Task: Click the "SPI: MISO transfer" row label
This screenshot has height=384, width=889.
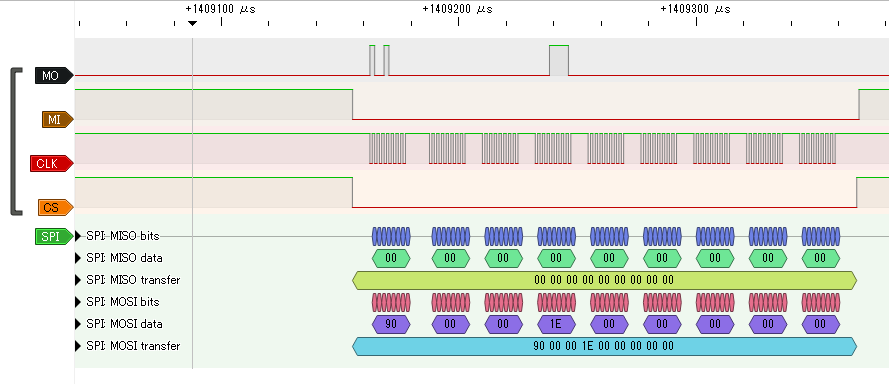Action: (x=133, y=280)
